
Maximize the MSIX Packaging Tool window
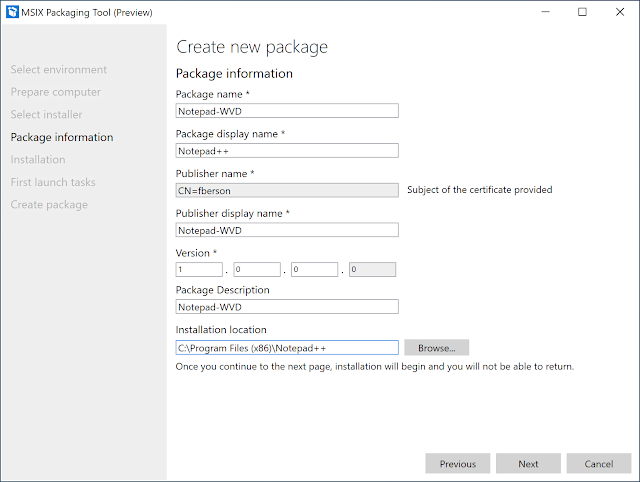(x=582, y=12)
